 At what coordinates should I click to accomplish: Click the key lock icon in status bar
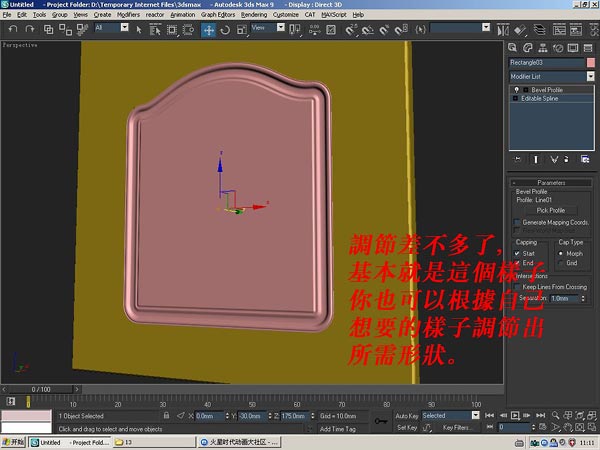coord(380,421)
